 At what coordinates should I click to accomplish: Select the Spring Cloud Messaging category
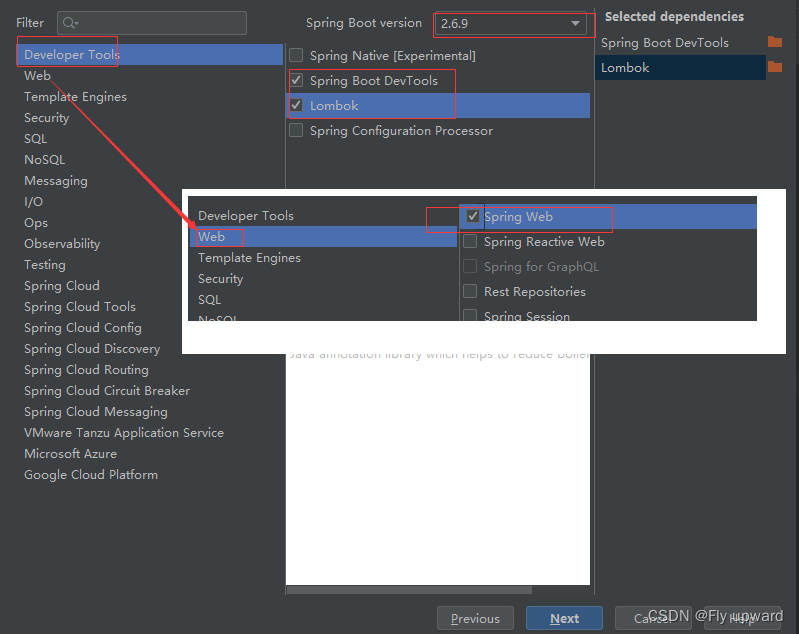[96, 412]
